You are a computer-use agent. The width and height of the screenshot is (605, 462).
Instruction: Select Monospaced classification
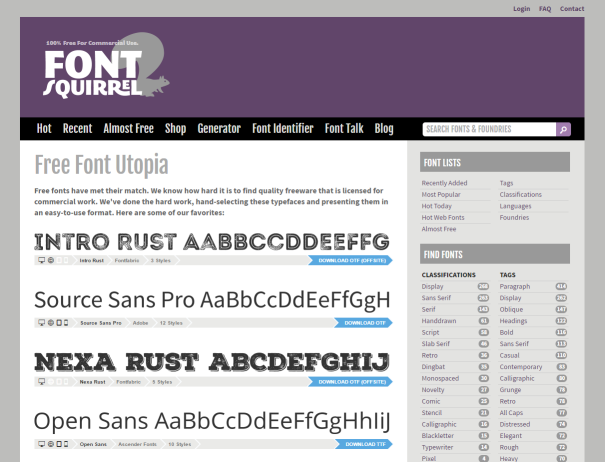[x=440, y=378]
